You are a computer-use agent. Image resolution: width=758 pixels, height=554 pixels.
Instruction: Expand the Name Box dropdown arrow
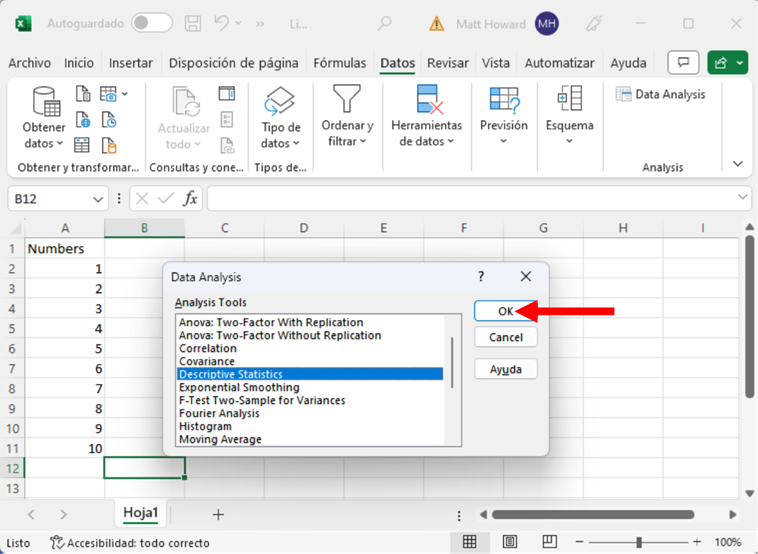97,199
